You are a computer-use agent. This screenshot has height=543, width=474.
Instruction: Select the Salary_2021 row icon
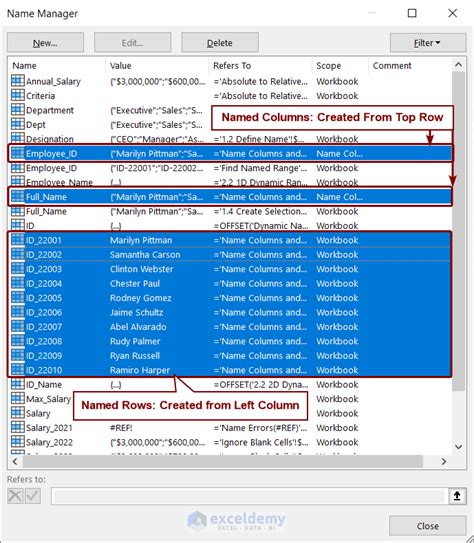coord(18,427)
